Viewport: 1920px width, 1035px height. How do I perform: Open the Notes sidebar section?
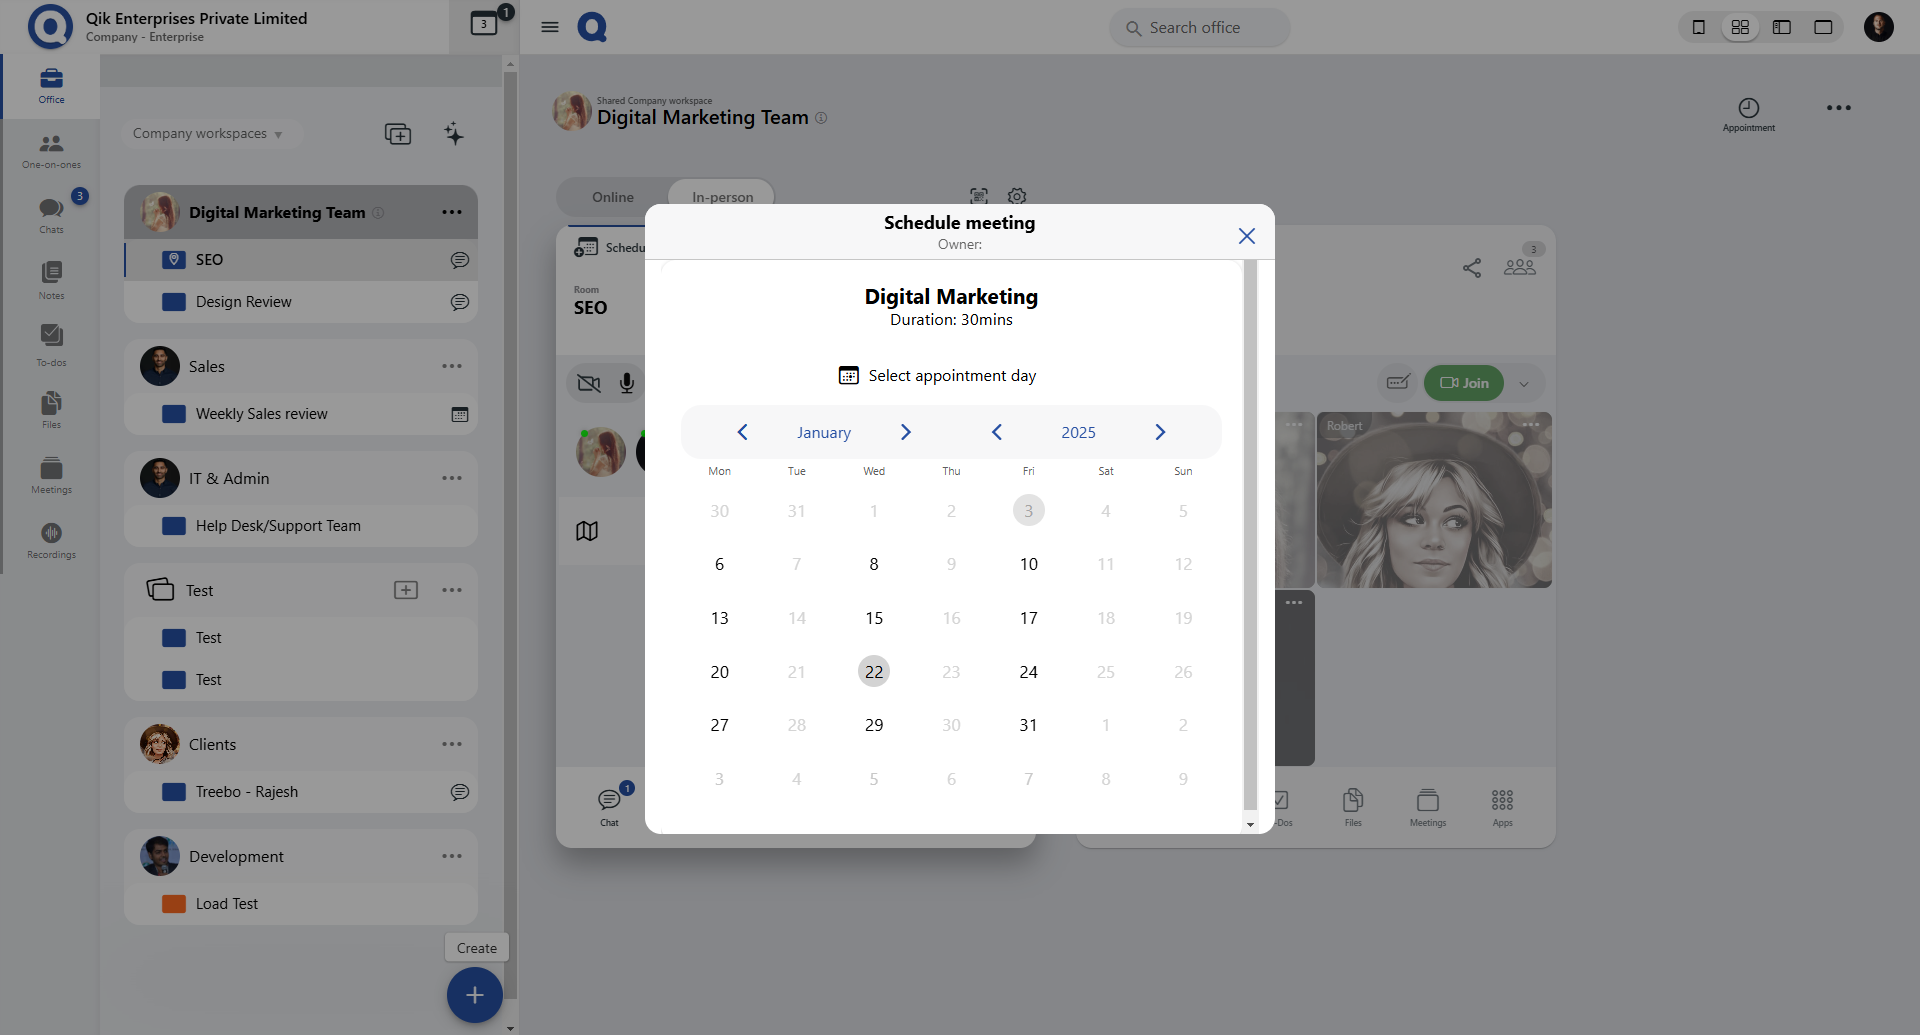tap(51, 279)
